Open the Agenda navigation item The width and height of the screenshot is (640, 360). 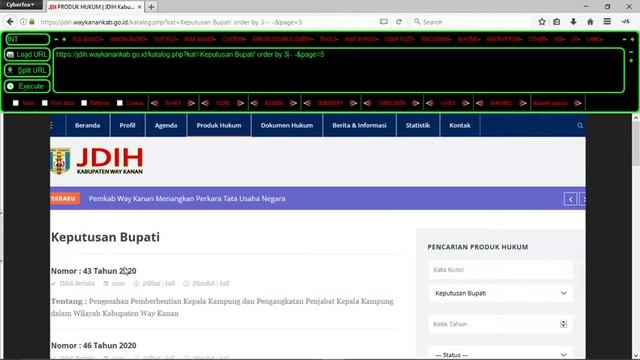click(x=166, y=125)
